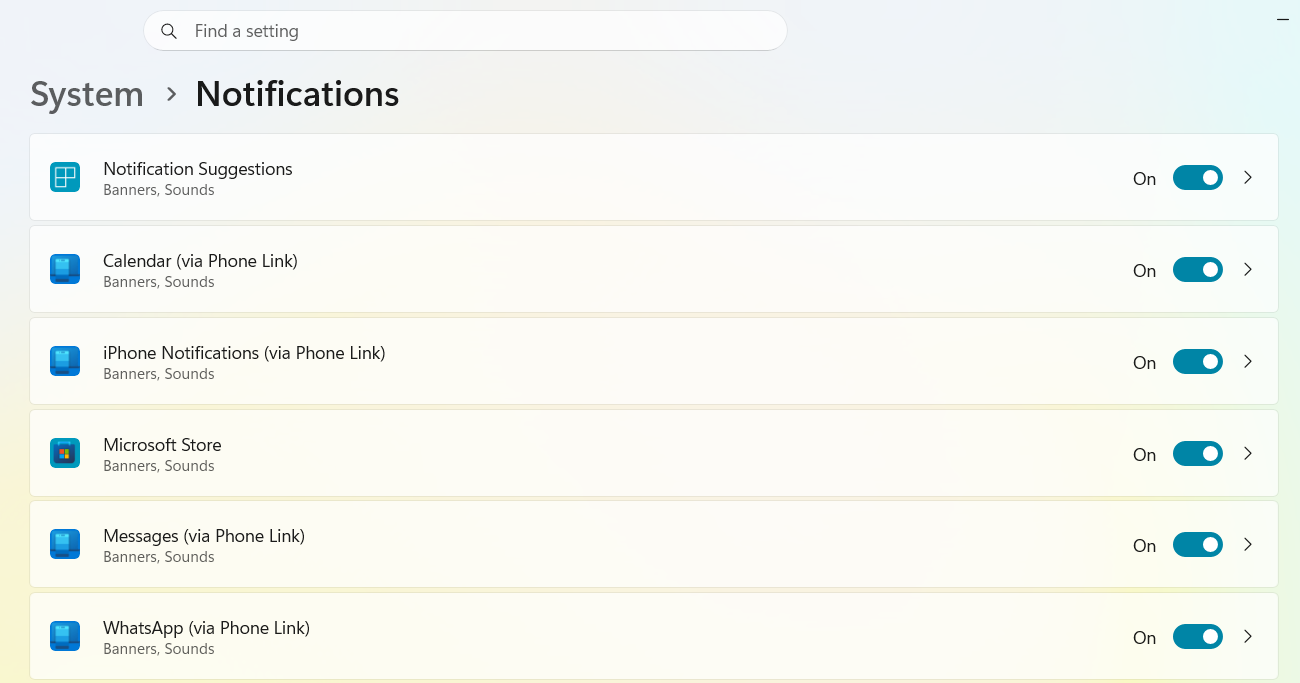Open Messages (via Phone Link) chevron
The image size is (1300, 683).
(x=1248, y=545)
